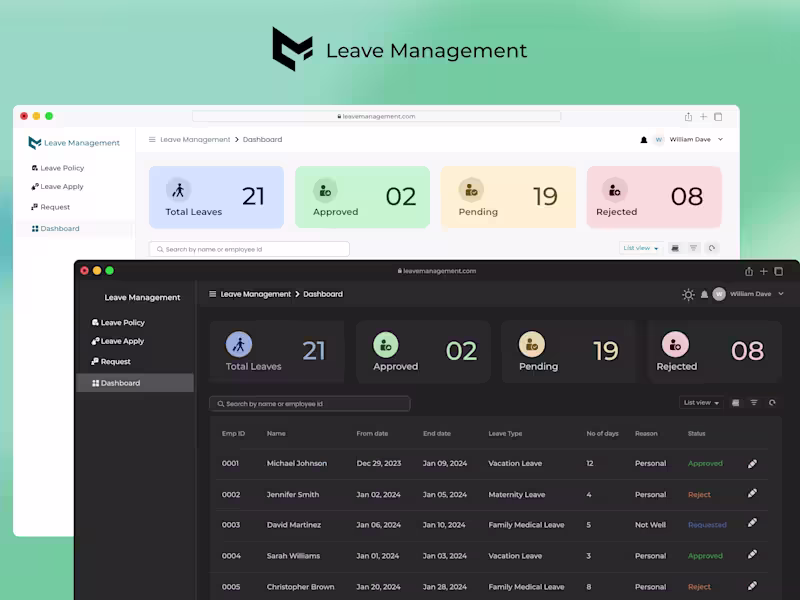Select Dashboard in dark window sidebar
This screenshot has width=800, height=600.
135,383
